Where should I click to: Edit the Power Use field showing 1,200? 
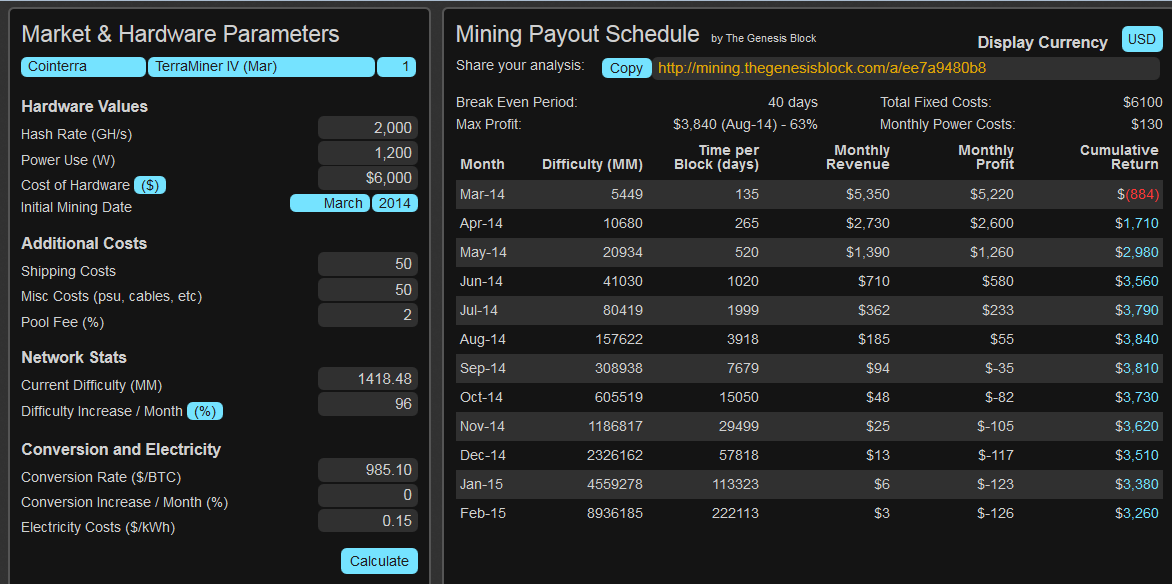[368, 153]
